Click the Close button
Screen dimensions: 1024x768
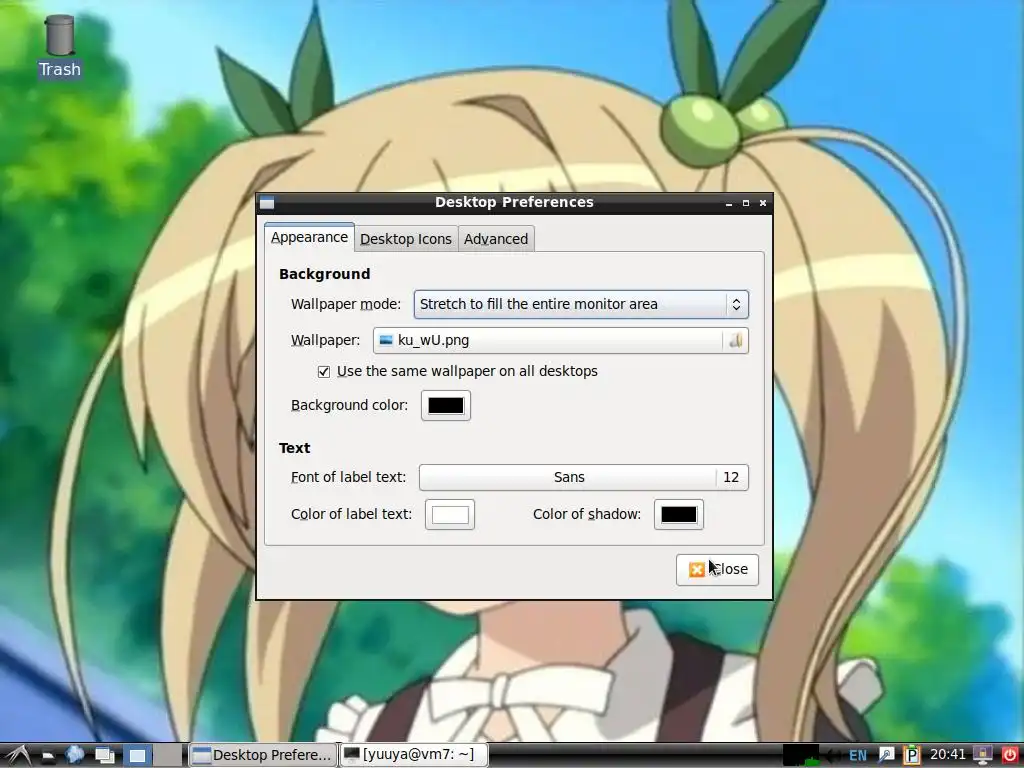[717, 569]
